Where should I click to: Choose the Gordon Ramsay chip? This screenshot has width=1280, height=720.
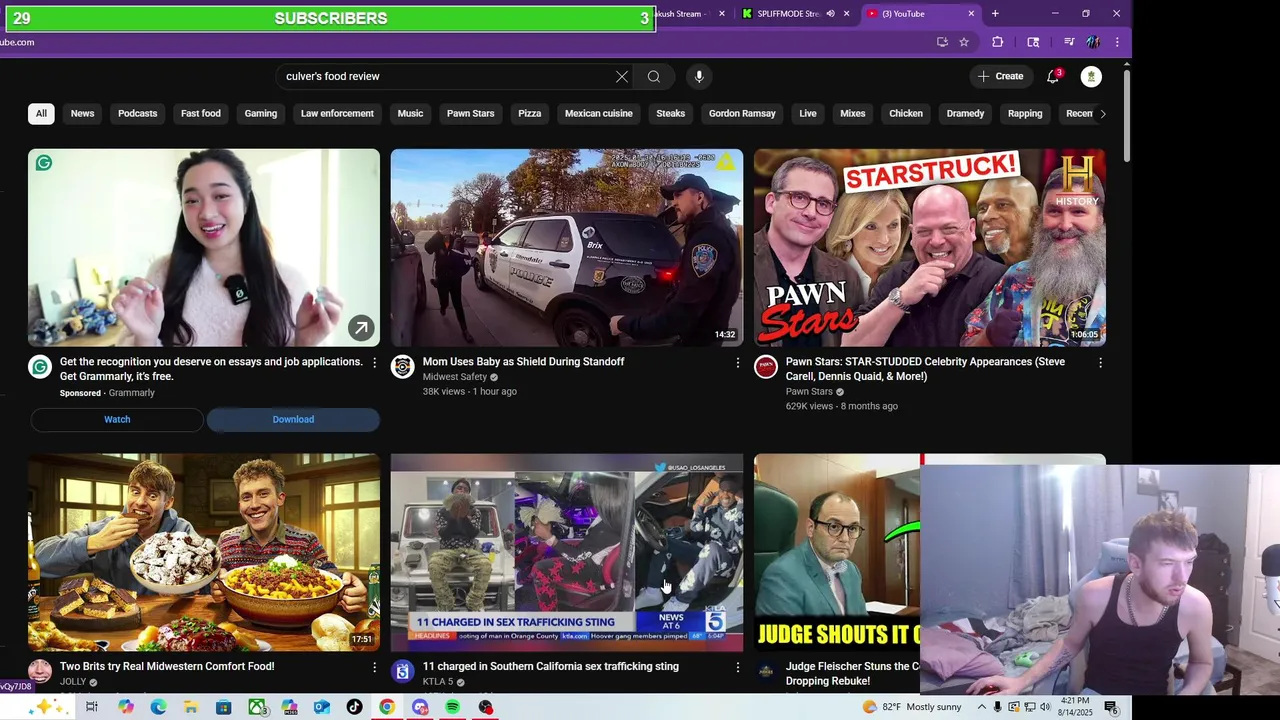[742, 114]
